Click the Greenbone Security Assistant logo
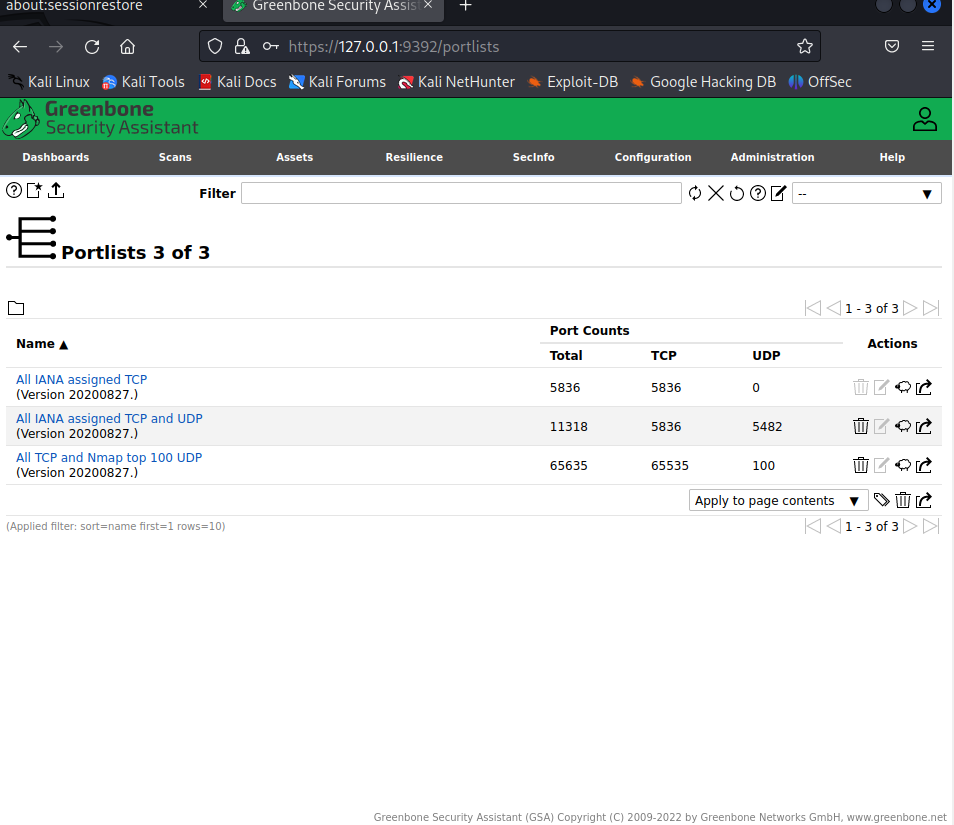954x825 pixels. [100, 119]
